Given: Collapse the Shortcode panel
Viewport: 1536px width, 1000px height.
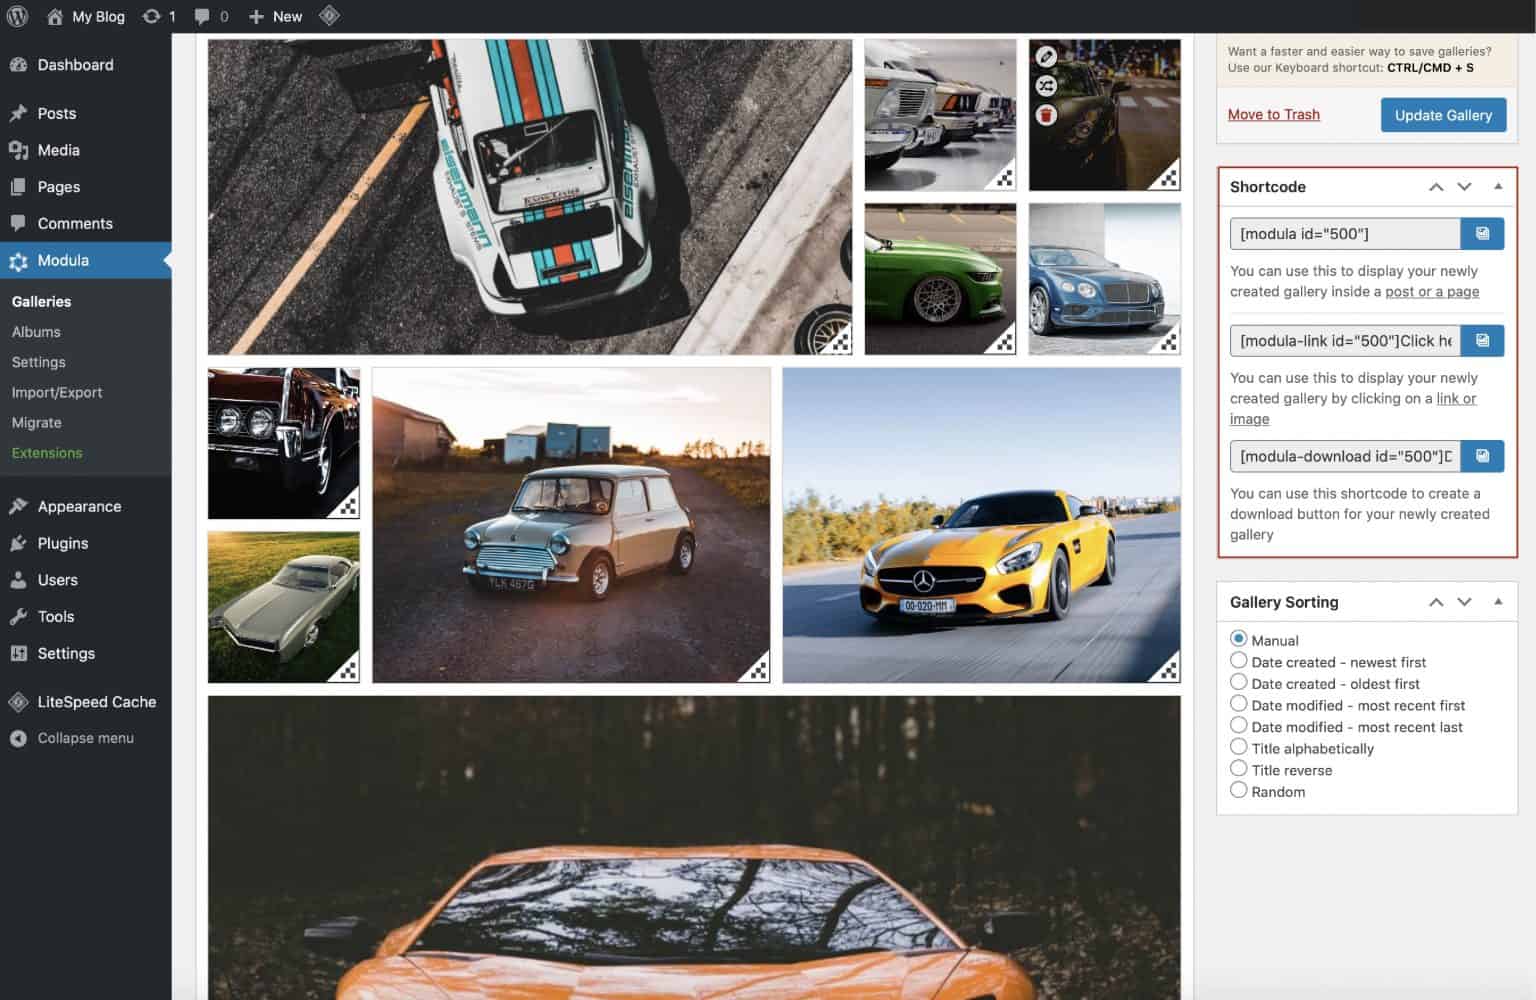Looking at the screenshot, I should 1498,186.
